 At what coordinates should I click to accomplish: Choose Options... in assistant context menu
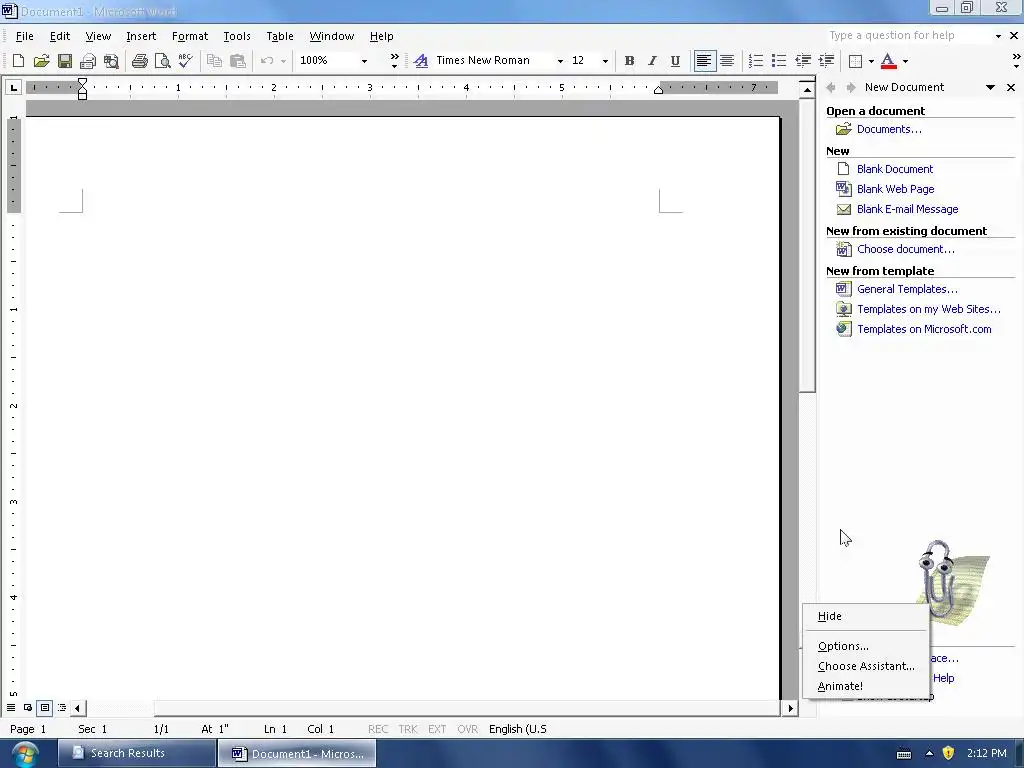click(x=866, y=646)
